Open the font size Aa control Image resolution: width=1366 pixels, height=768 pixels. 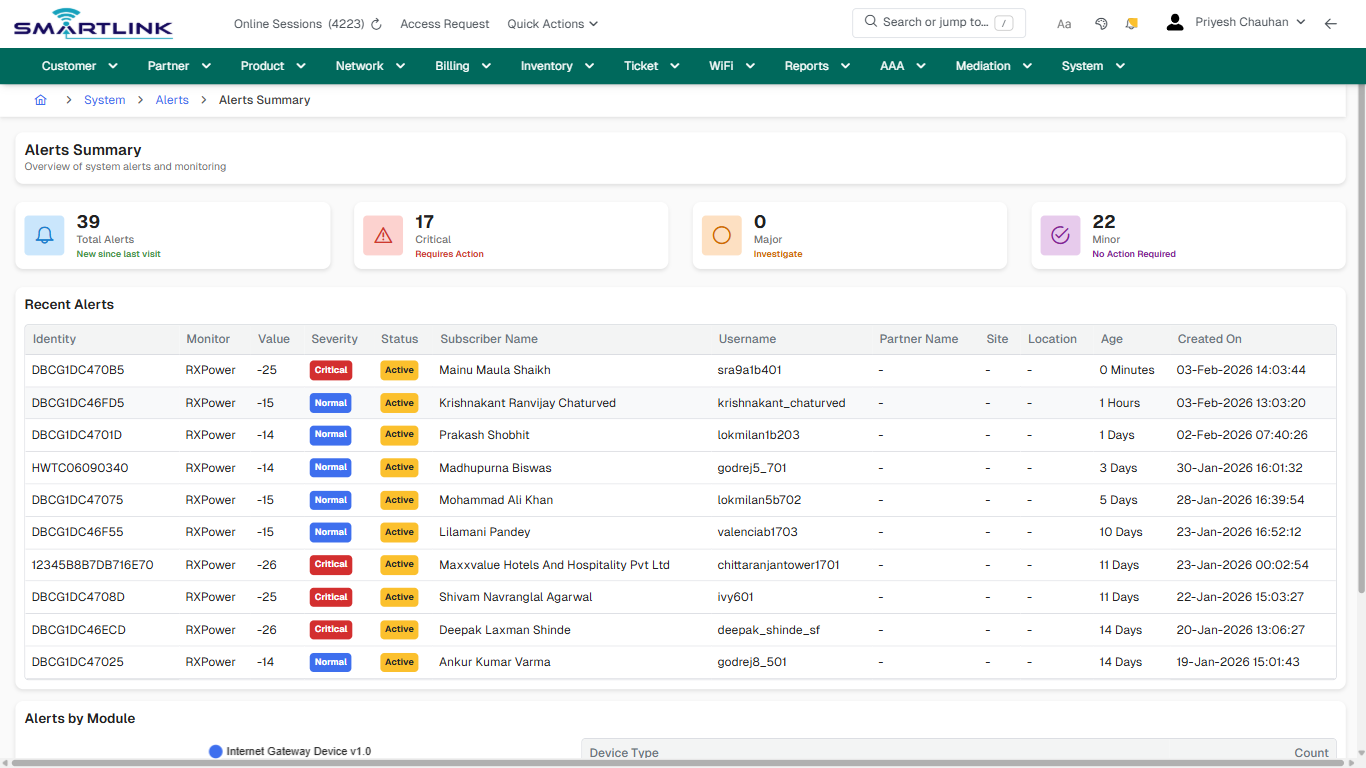pyautogui.click(x=1063, y=23)
